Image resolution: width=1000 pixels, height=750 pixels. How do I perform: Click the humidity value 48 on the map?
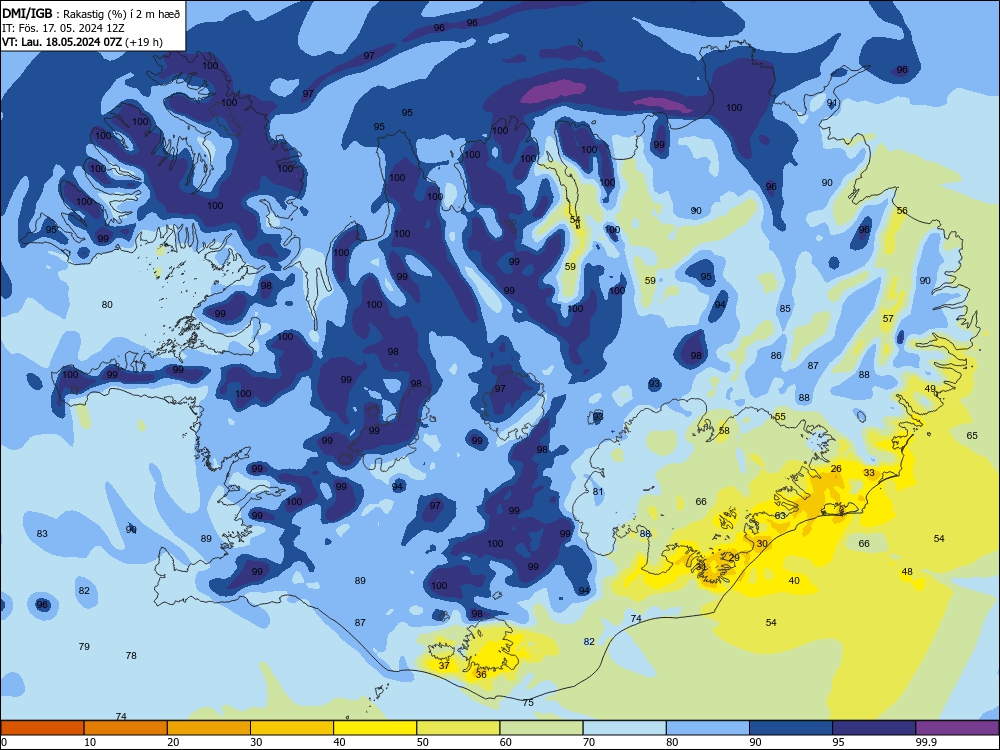(907, 571)
